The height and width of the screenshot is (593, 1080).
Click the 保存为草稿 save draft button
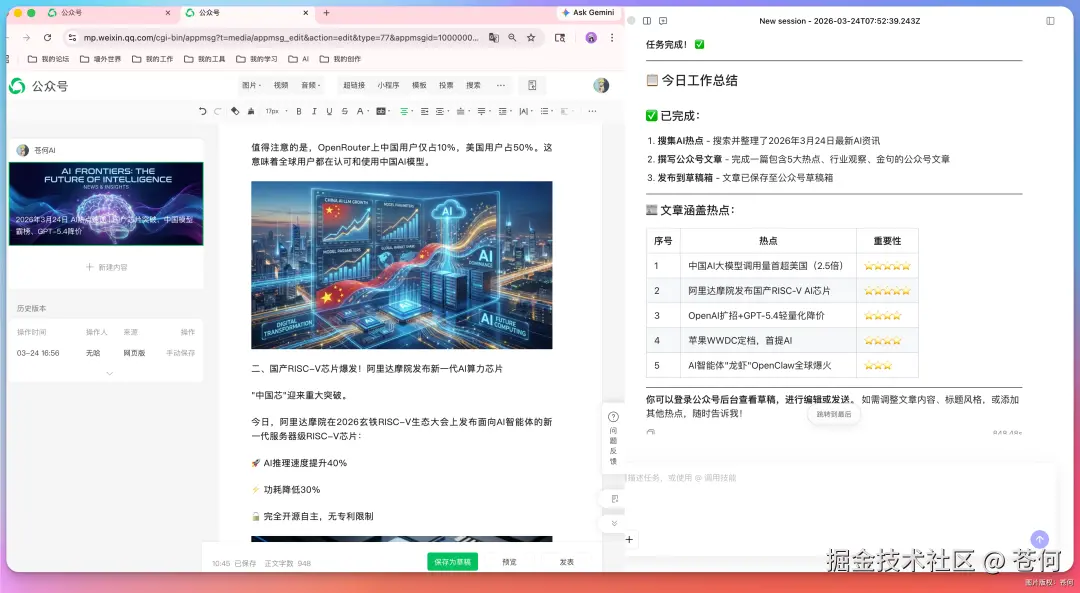[452, 562]
